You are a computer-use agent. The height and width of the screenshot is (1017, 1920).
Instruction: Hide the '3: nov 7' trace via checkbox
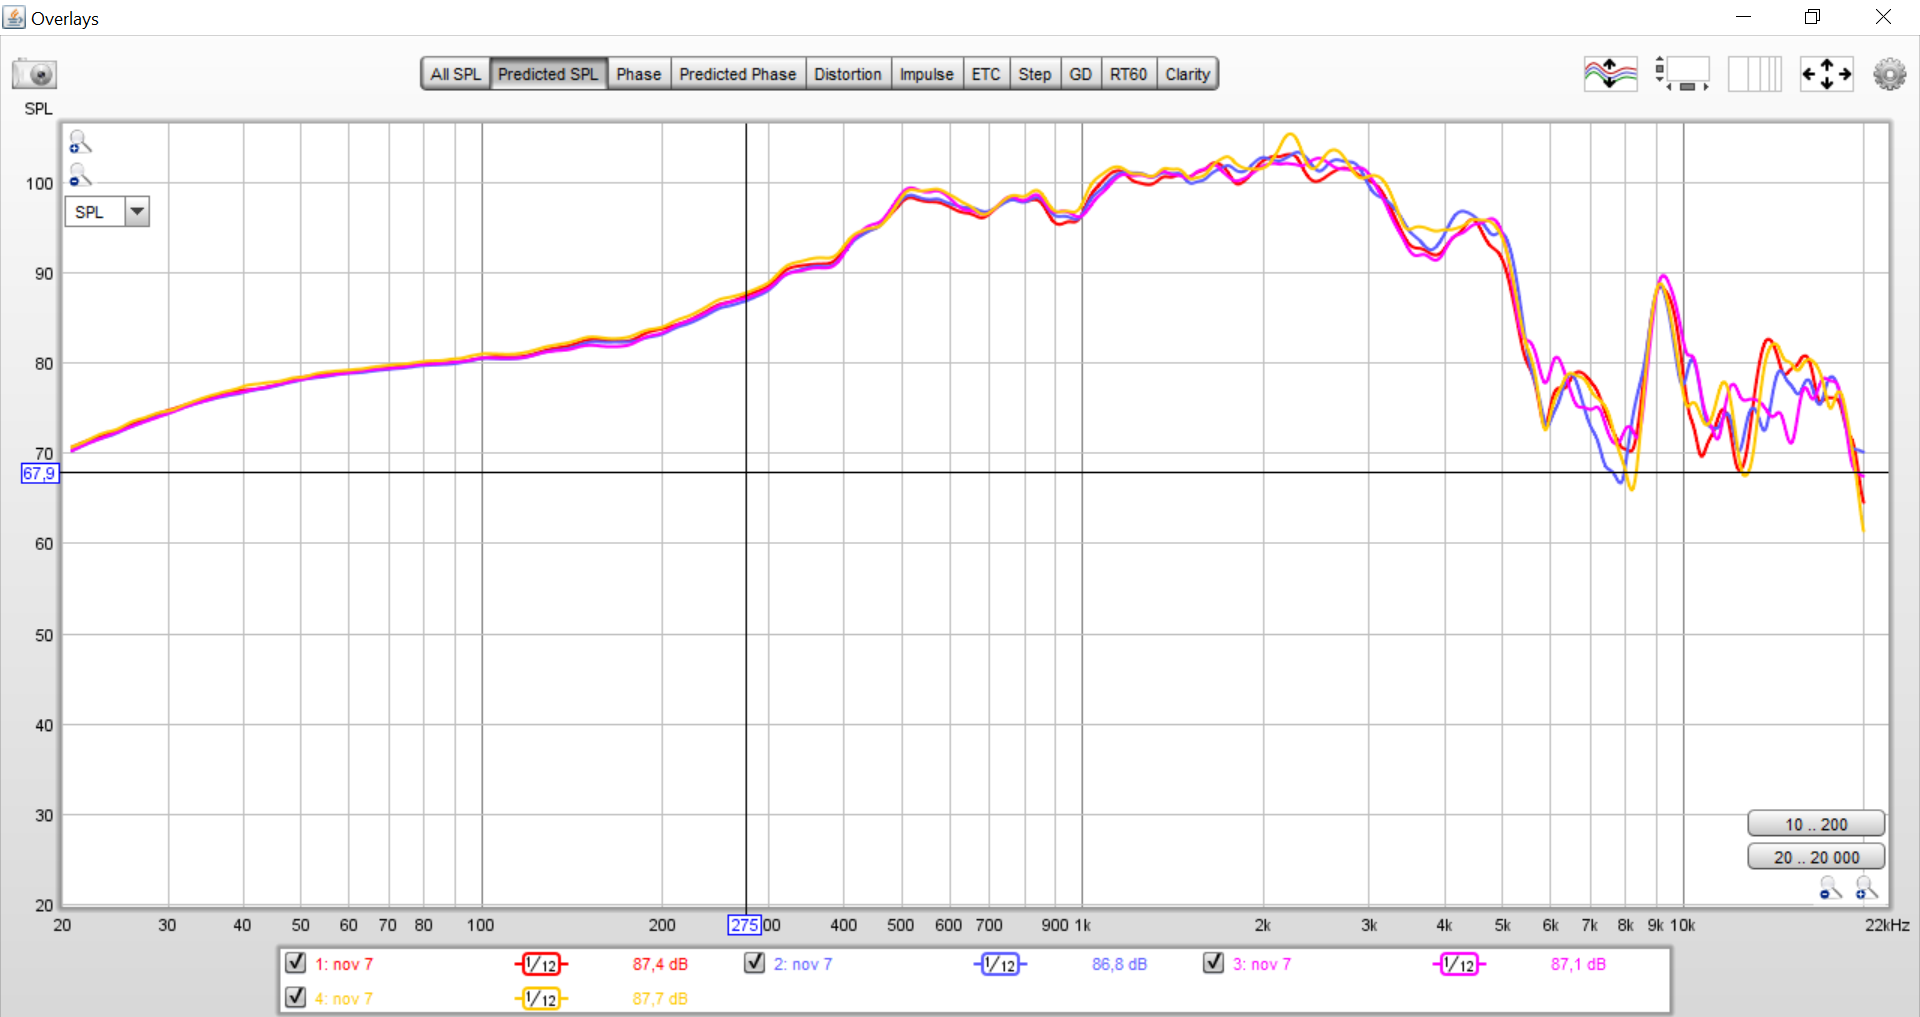(x=1213, y=962)
